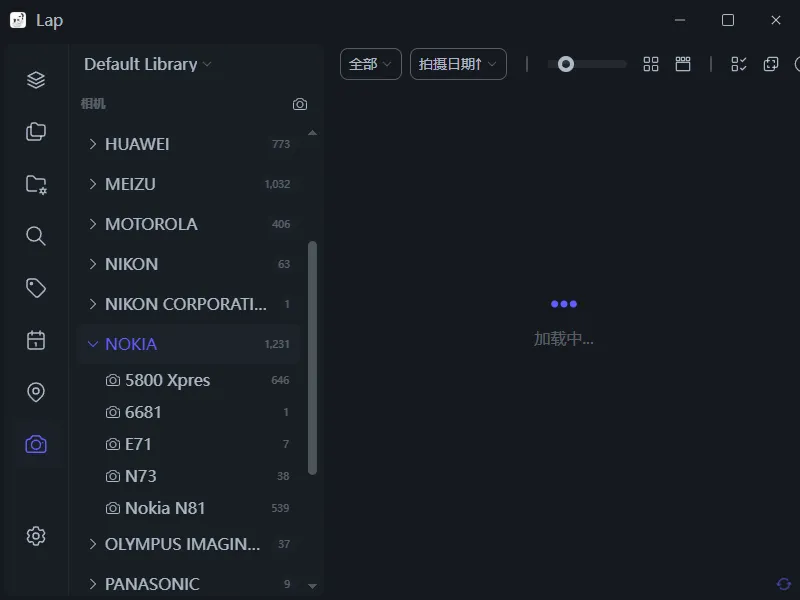This screenshot has width=800, height=600.
Task: Click the NOKIA count 1,231
Action: click(277, 344)
